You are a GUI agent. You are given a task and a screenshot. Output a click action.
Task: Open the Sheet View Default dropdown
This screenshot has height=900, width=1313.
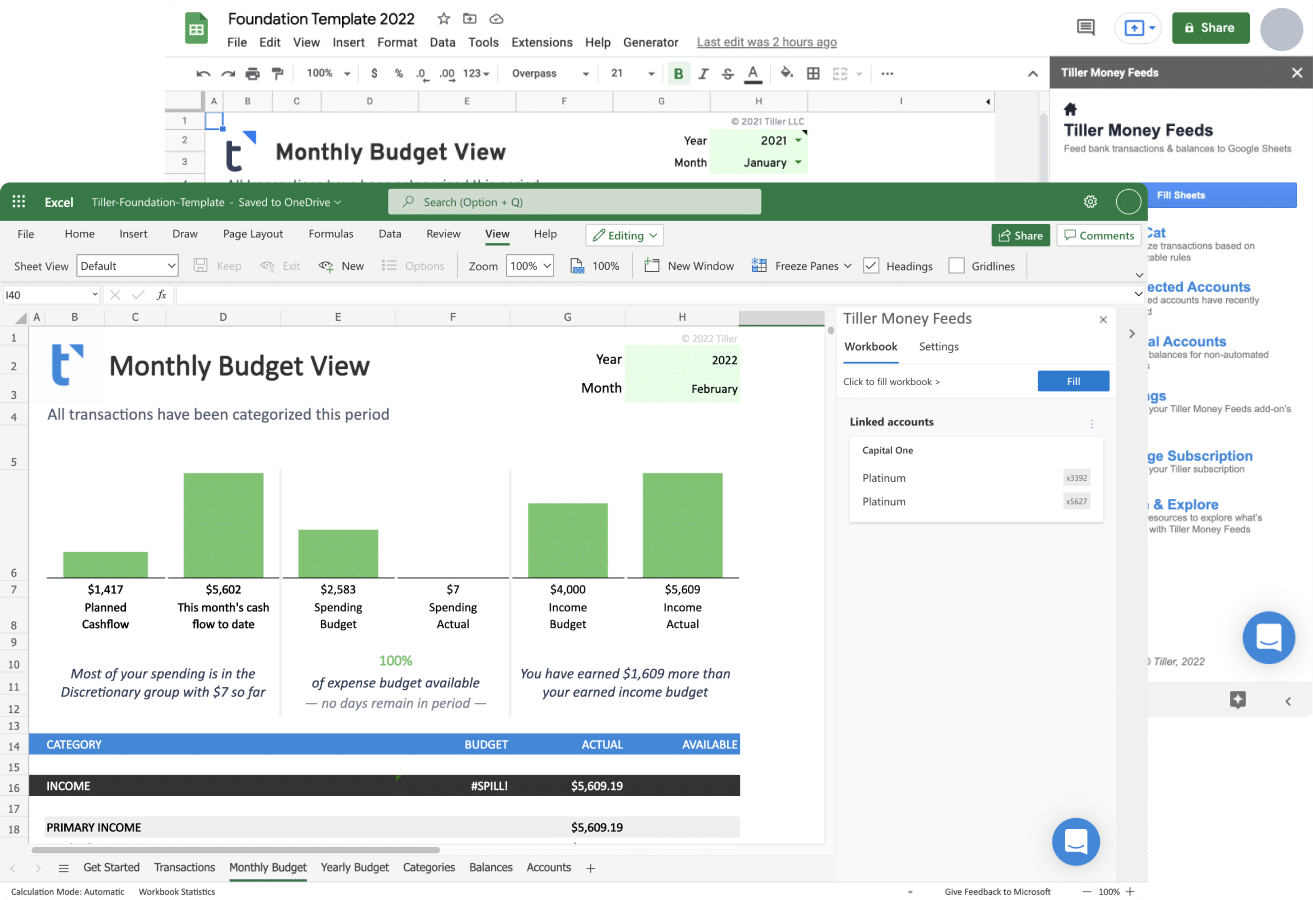pyautogui.click(x=128, y=266)
